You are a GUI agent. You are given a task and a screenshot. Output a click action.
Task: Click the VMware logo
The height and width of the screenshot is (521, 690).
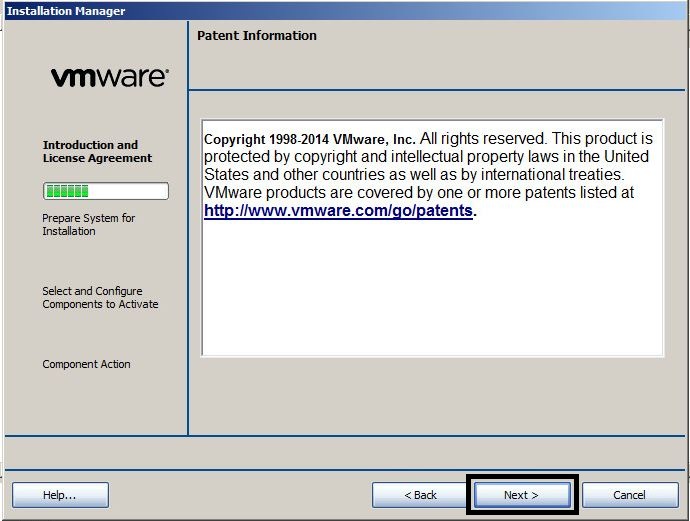tap(109, 77)
